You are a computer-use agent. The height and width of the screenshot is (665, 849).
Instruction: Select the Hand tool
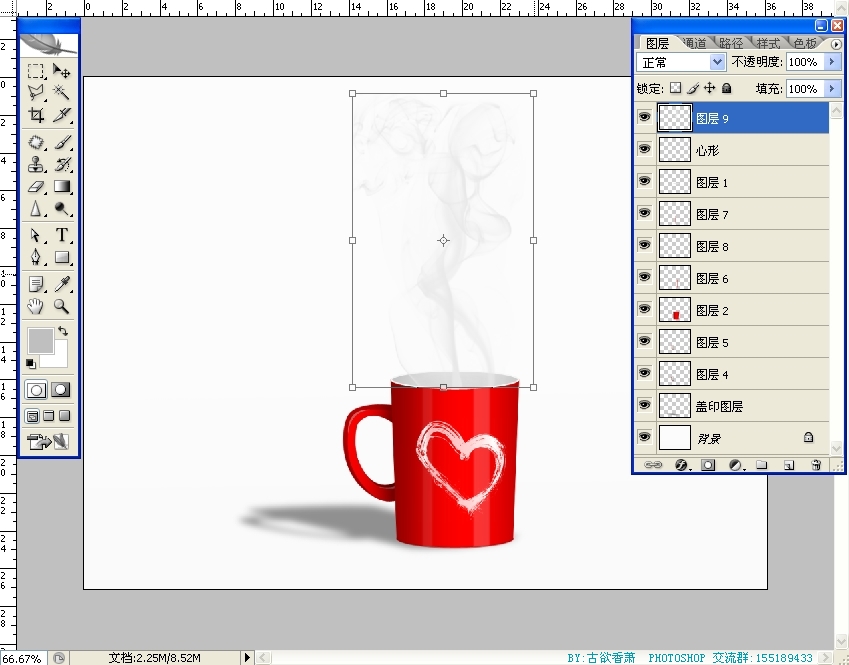[36, 306]
